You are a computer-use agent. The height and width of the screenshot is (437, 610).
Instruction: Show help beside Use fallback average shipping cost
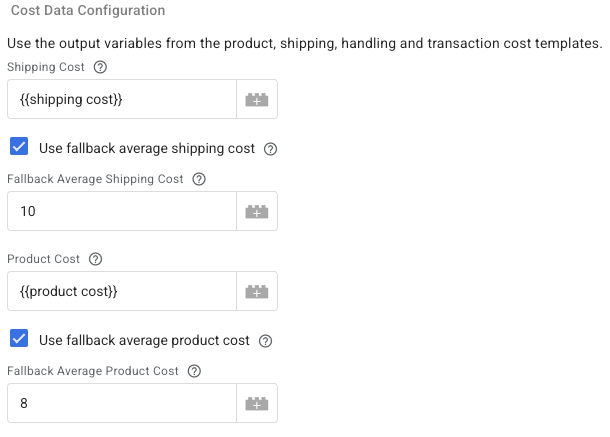[270, 149]
